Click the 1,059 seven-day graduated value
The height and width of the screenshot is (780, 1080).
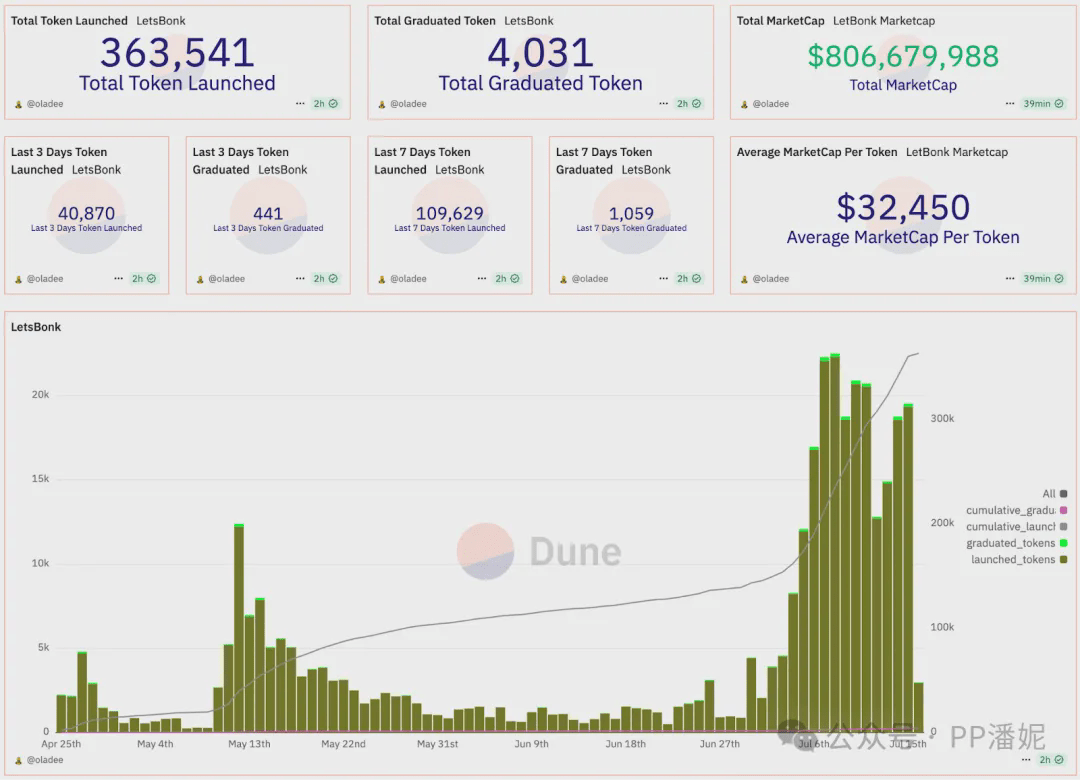tap(631, 213)
